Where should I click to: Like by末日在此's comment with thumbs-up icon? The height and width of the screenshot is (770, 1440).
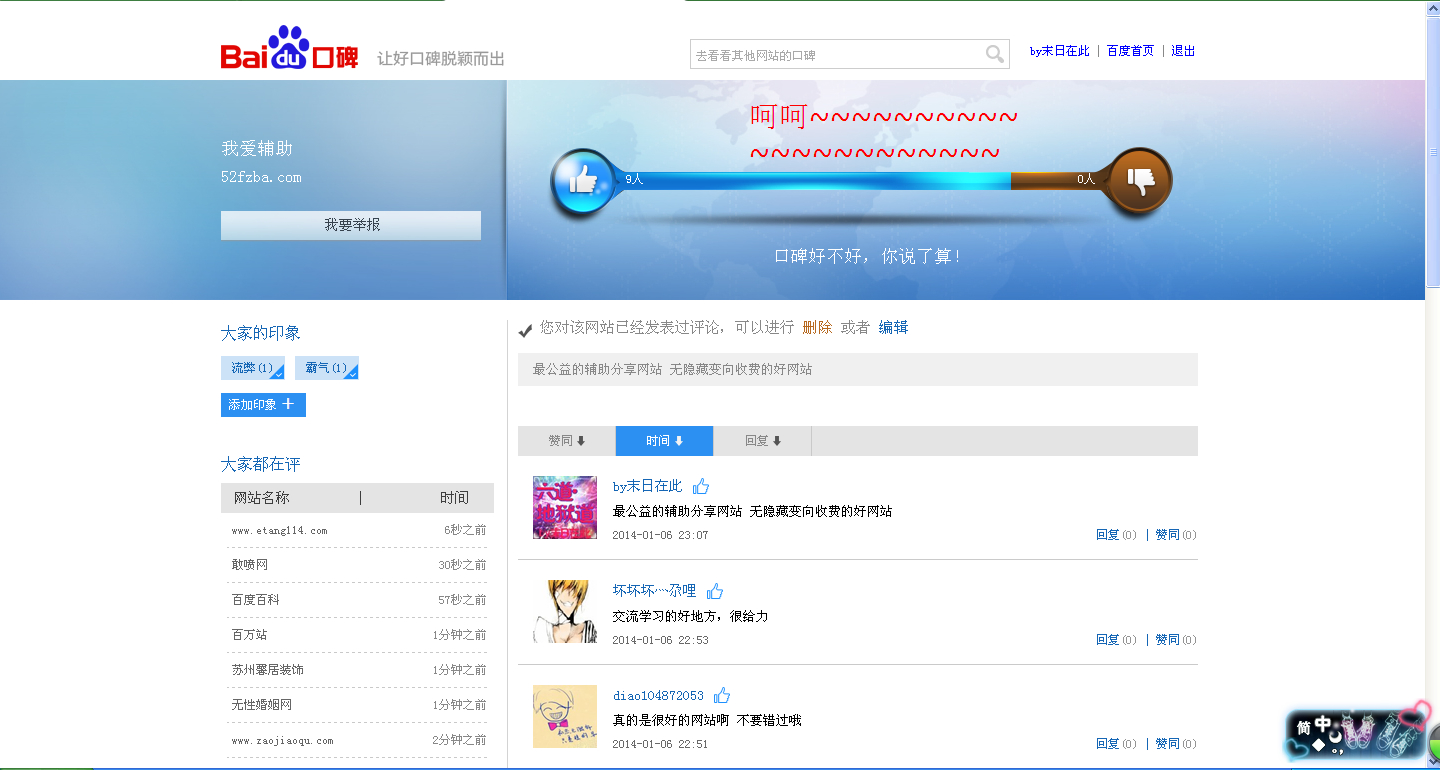click(701, 487)
